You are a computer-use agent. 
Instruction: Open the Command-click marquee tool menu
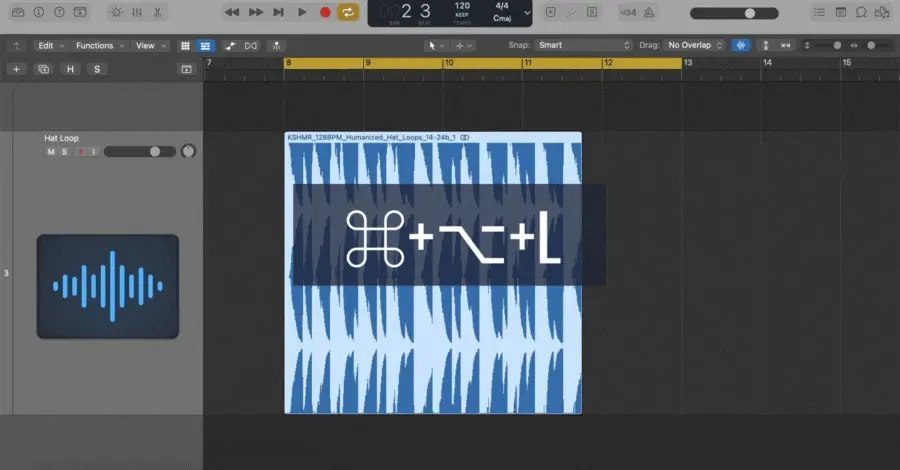(x=463, y=45)
